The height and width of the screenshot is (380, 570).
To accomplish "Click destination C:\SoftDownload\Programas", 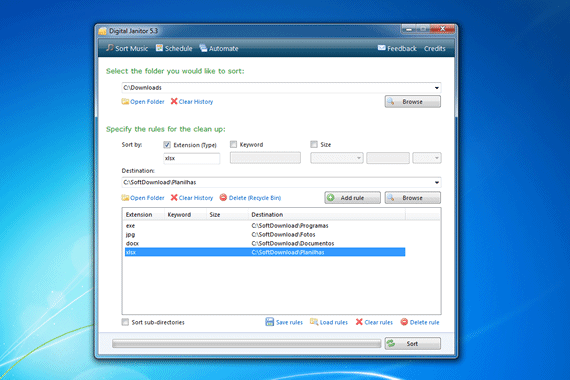I will [x=290, y=226].
